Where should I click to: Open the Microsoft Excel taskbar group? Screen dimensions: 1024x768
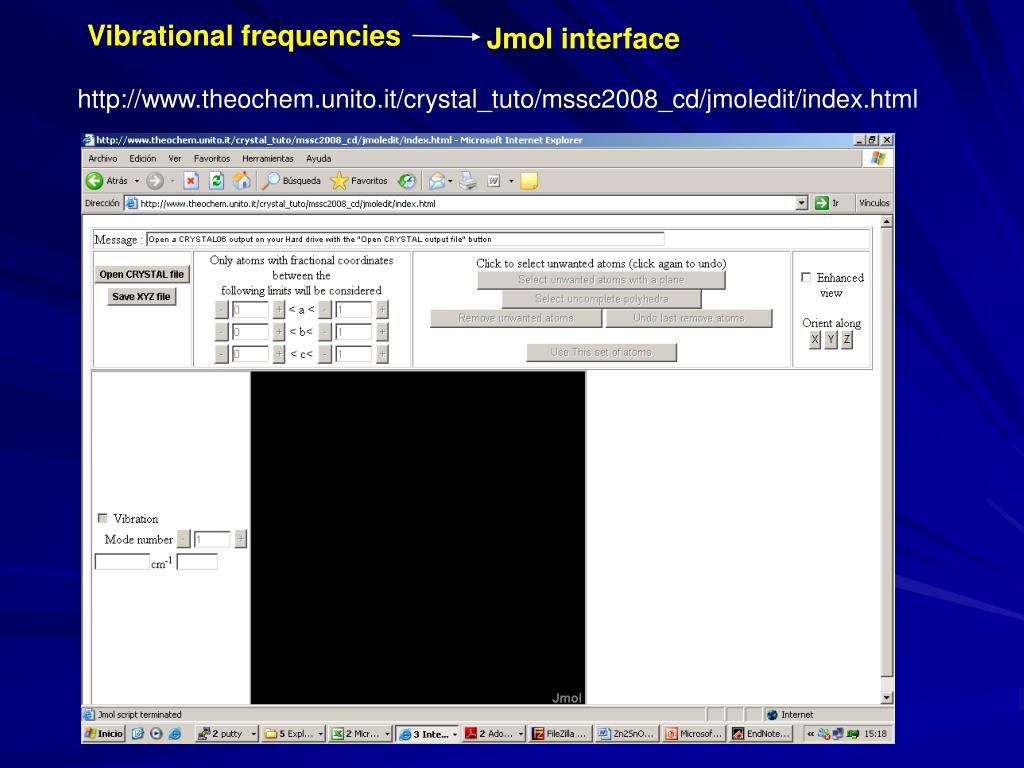click(360, 734)
